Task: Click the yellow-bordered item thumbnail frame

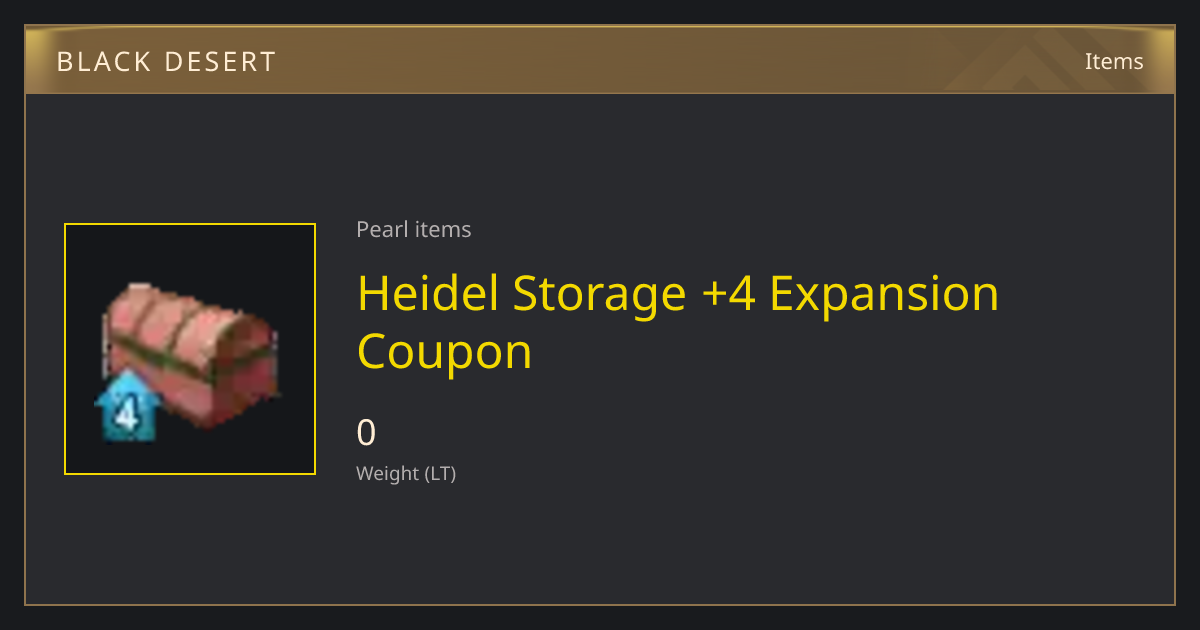Action: (190, 349)
